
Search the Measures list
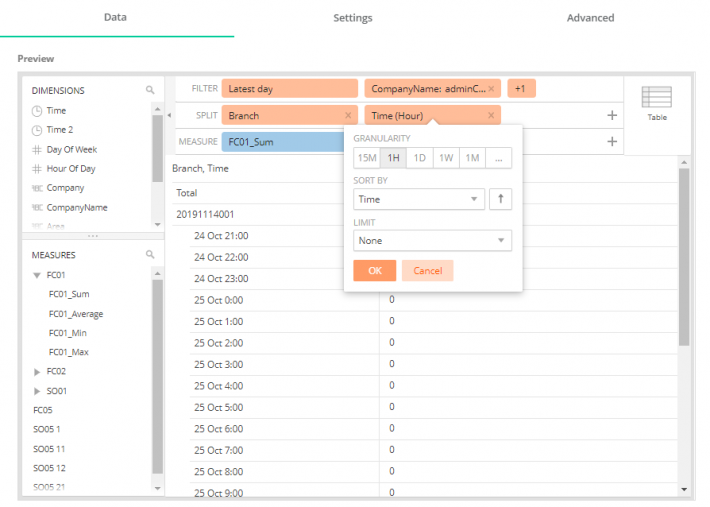coord(150,254)
